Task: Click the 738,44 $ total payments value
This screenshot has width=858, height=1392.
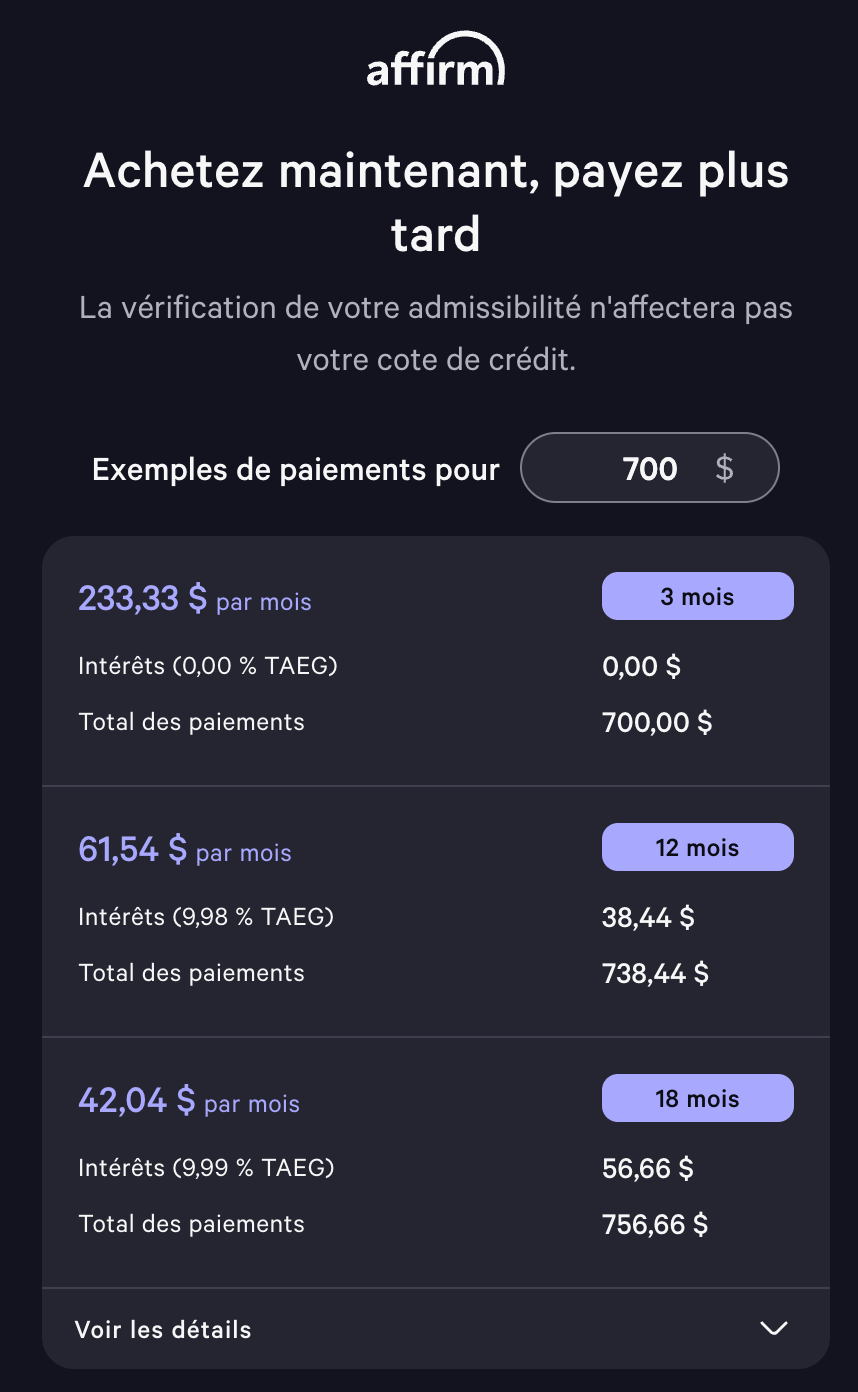Action: [655, 973]
